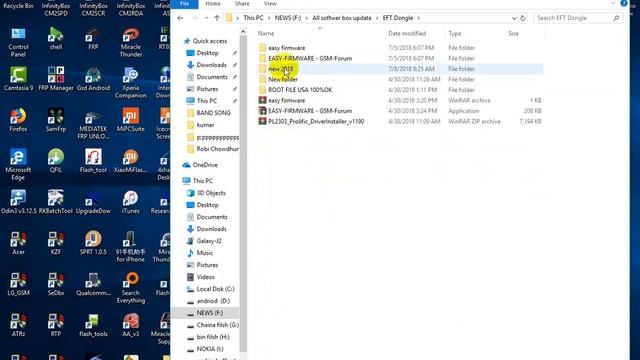Select 'EASY-FIRMWARE - GSM-Forum' application file
This screenshot has width=640, height=360.
(310, 111)
